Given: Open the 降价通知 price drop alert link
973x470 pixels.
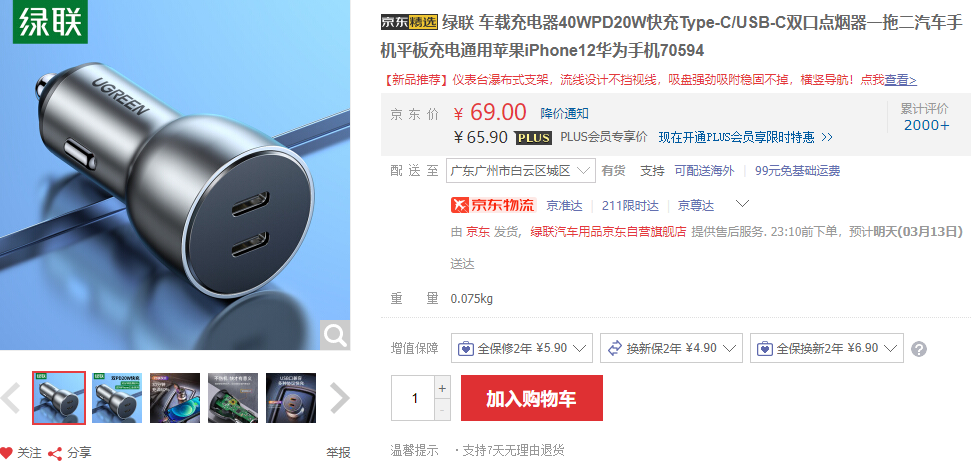Looking at the screenshot, I should pos(565,114).
